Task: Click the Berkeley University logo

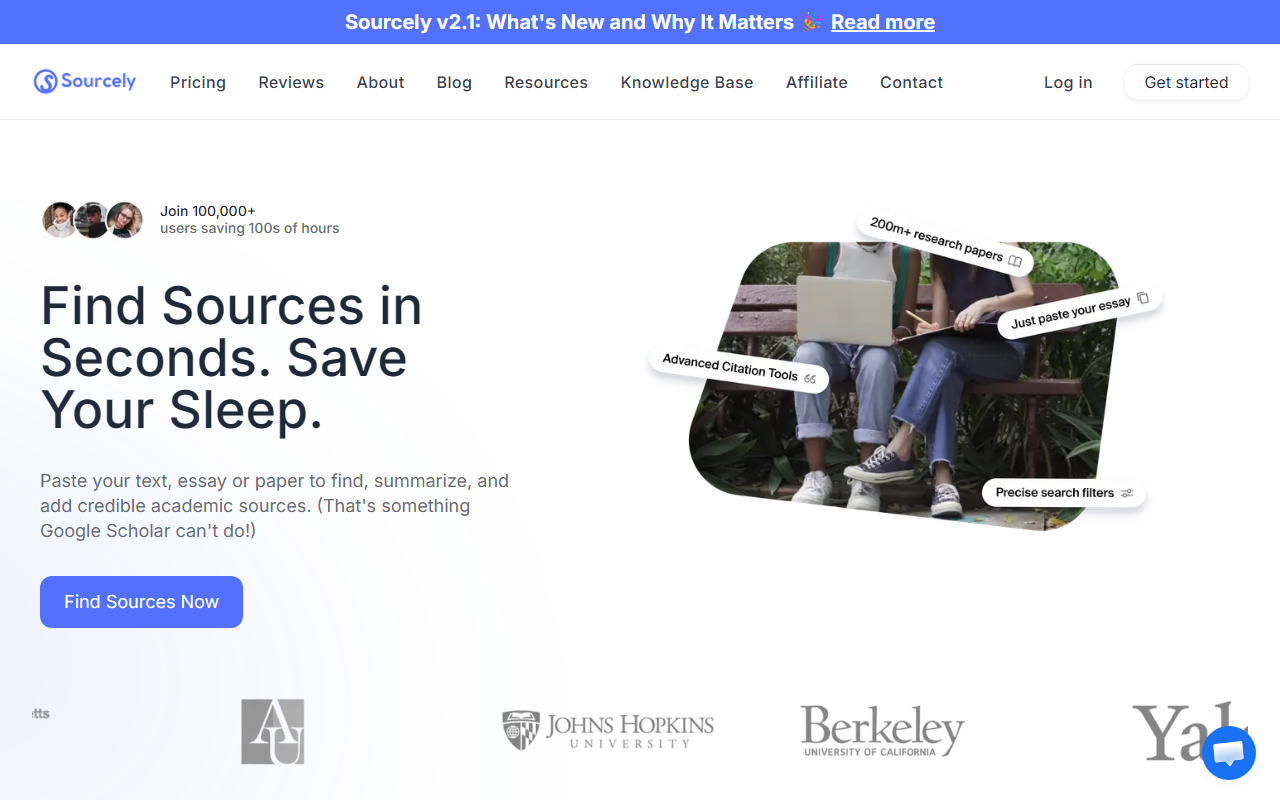Action: pyautogui.click(x=882, y=731)
